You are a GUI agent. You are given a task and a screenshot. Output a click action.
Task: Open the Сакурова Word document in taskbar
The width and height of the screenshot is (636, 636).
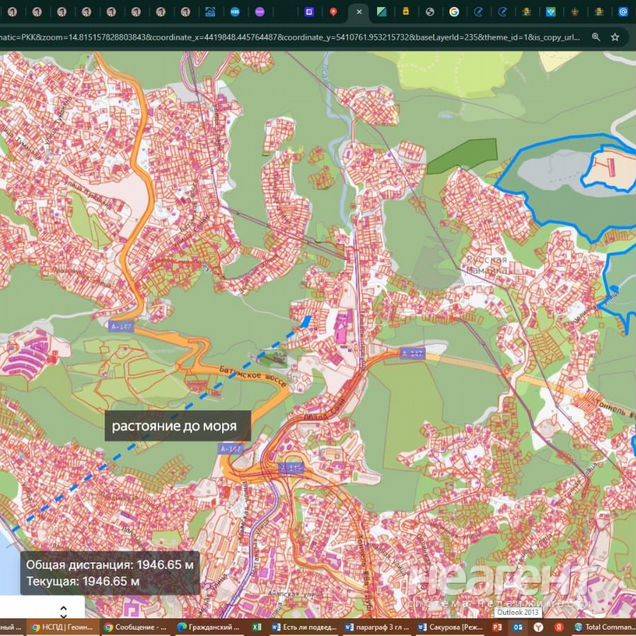(x=452, y=627)
